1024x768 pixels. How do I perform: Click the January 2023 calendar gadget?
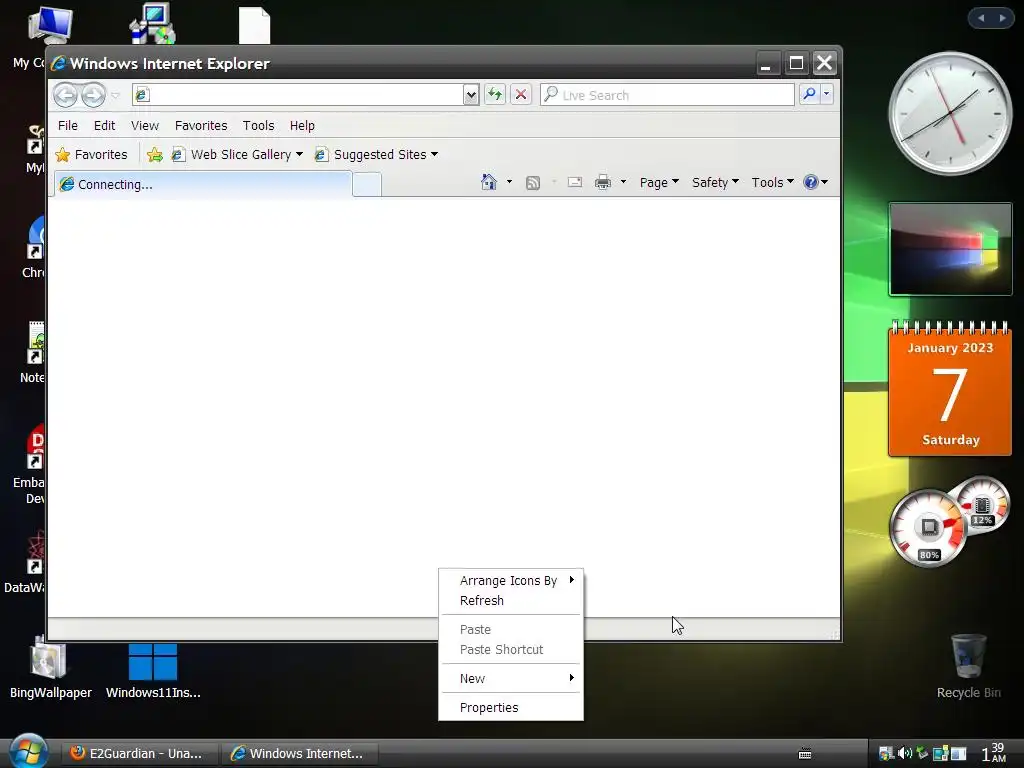pyautogui.click(x=950, y=389)
